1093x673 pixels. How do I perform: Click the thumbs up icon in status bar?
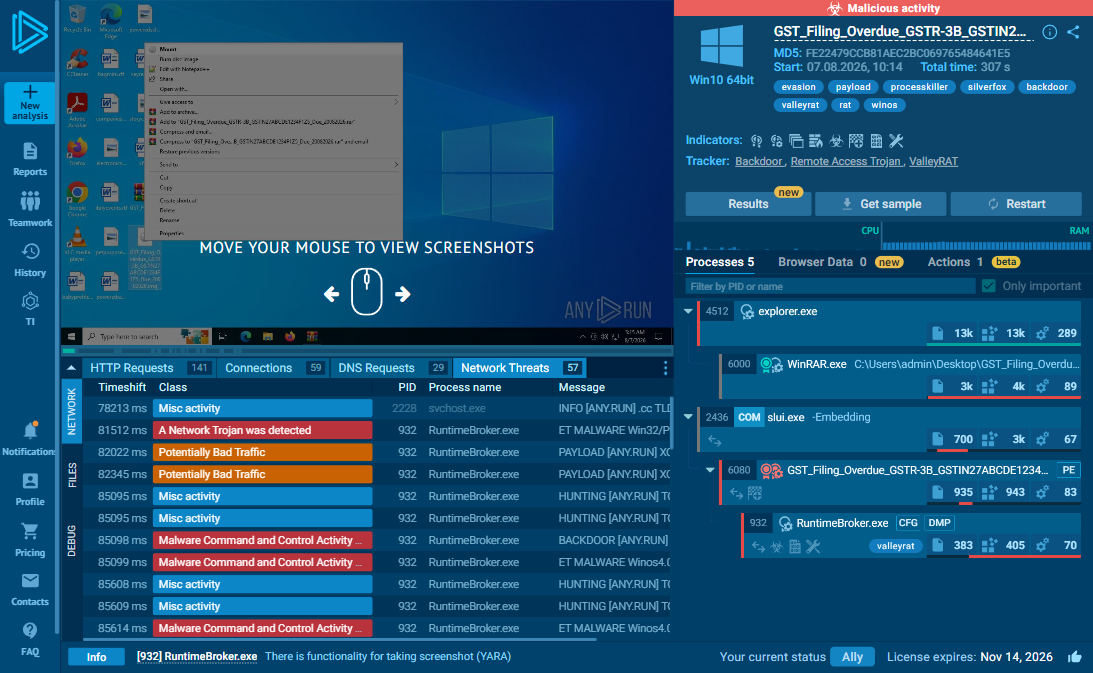click(x=1074, y=657)
